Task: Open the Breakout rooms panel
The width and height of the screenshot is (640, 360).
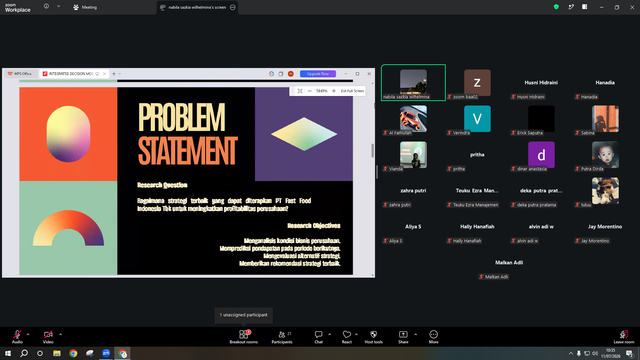Action: (x=244, y=337)
